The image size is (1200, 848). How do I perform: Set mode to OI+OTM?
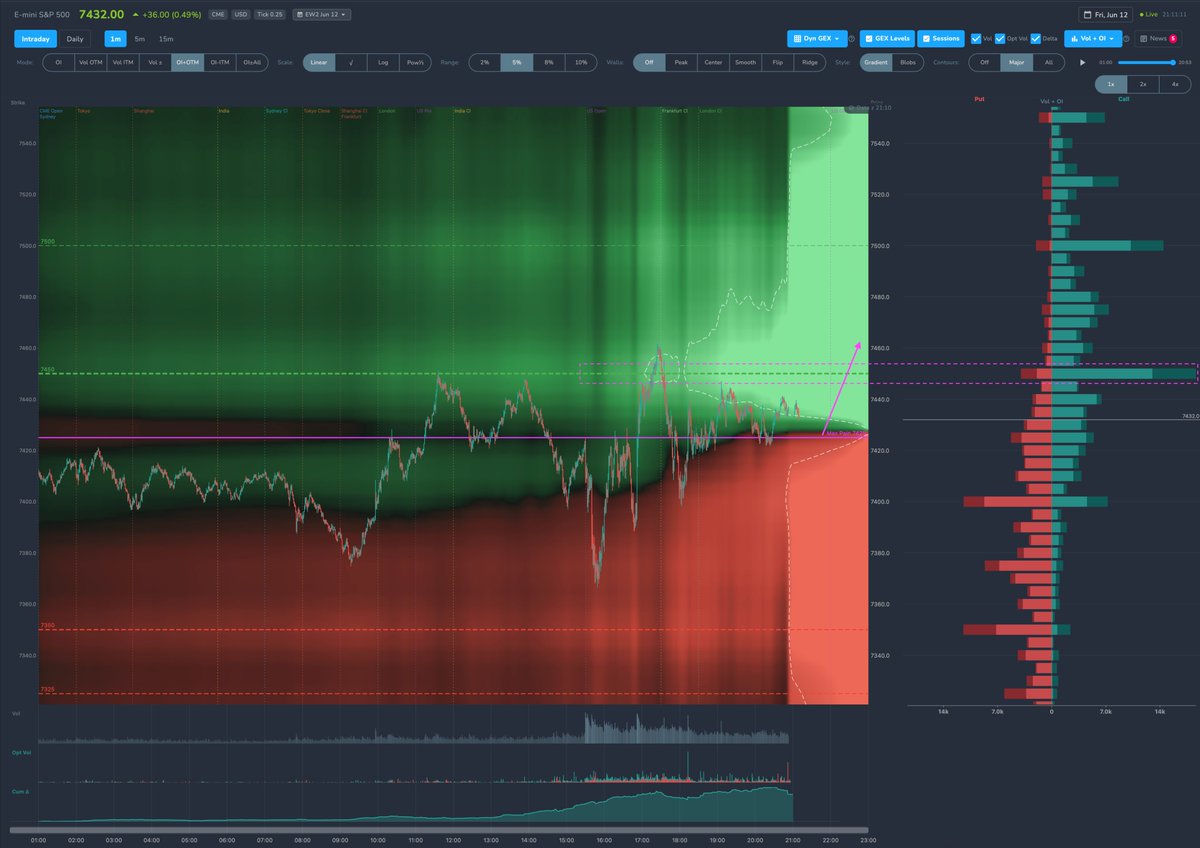[187, 62]
